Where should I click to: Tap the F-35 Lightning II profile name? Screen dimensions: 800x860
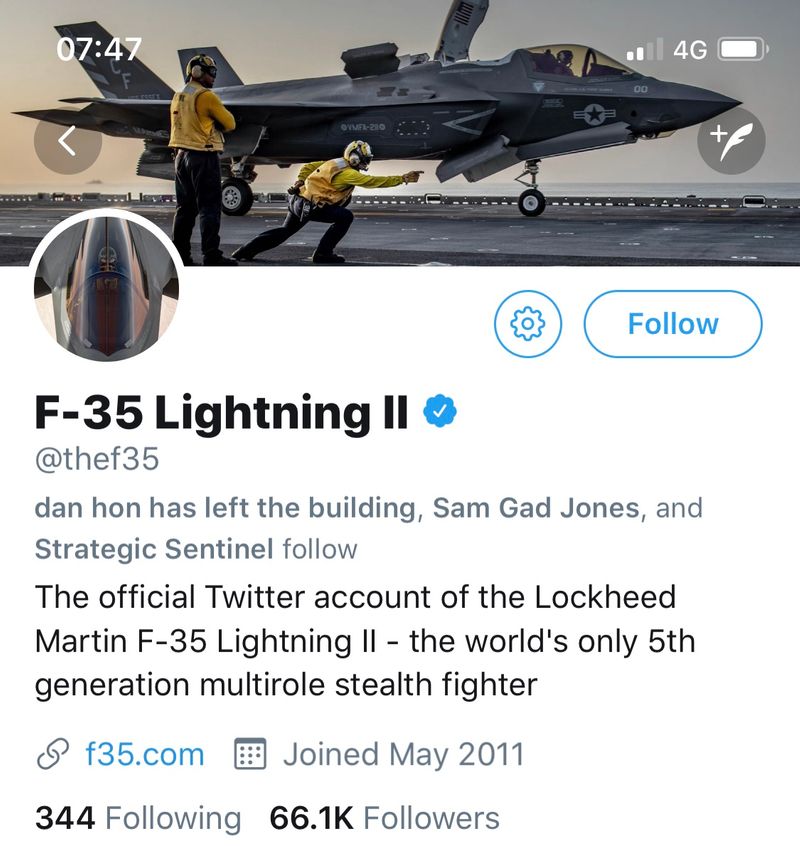click(222, 412)
